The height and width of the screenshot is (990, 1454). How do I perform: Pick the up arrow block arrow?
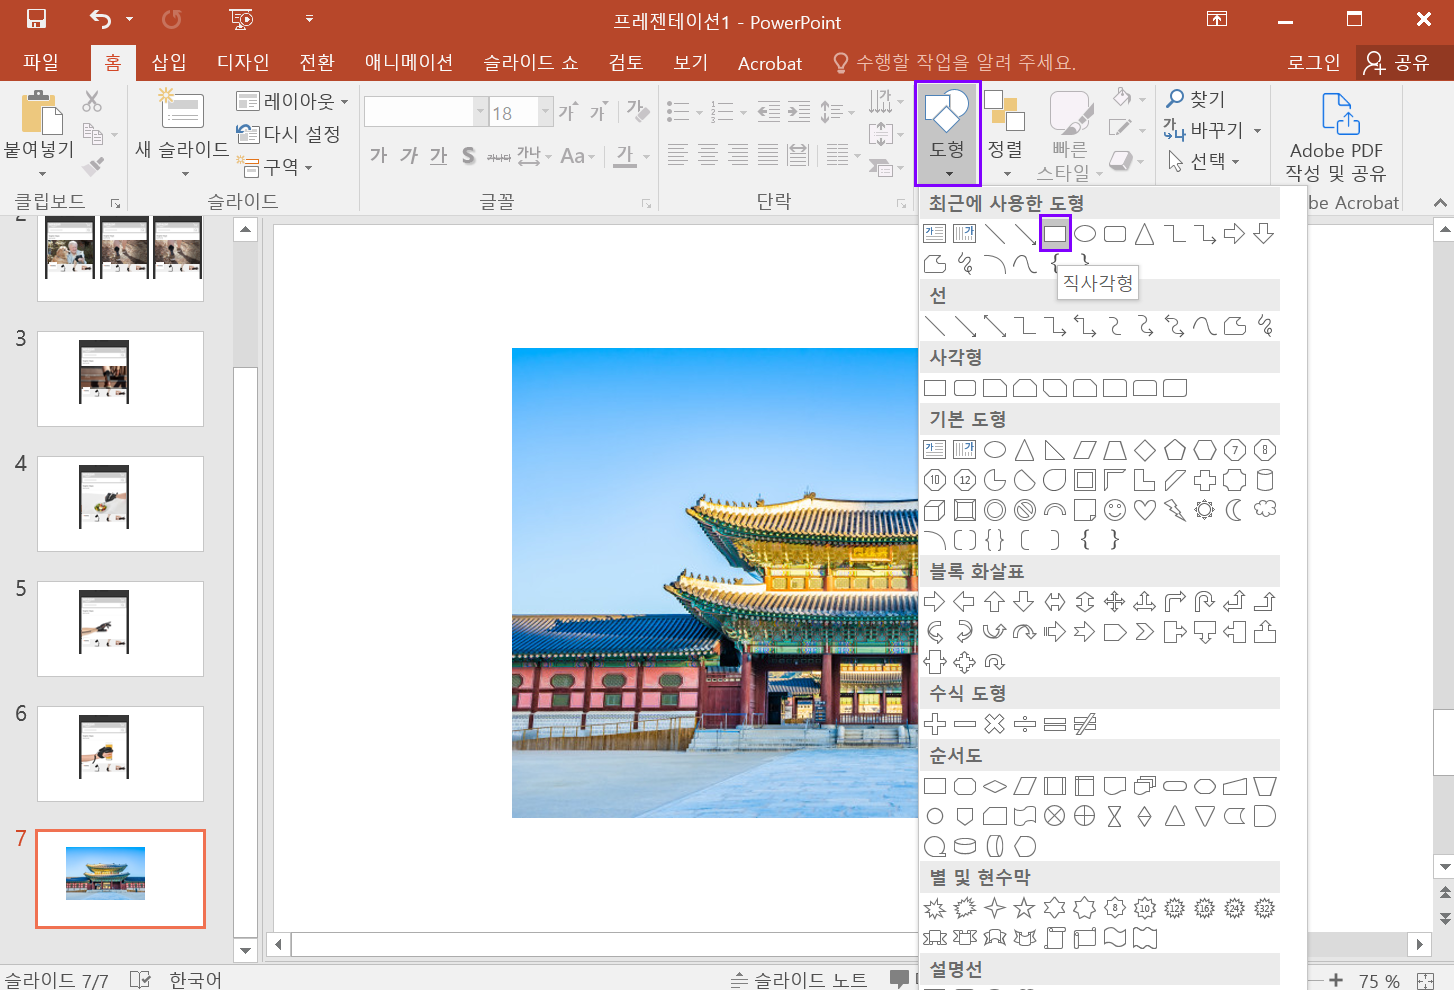pyautogui.click(x=995, y=602)
